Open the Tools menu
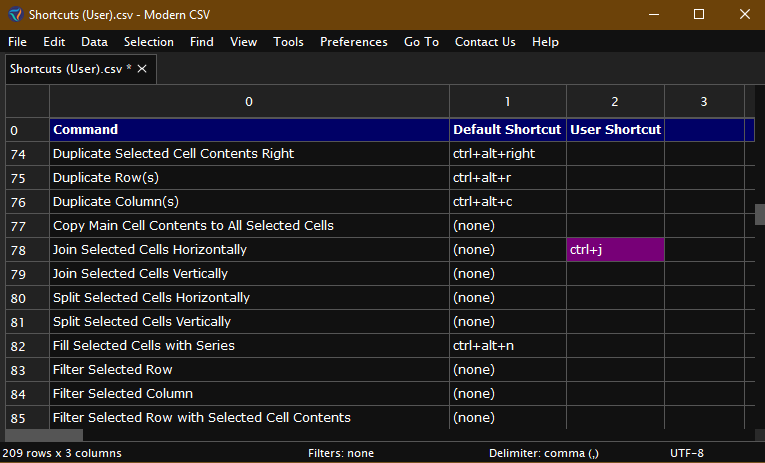The width and height of the screenshot is (765, 463). pos(288,42)
